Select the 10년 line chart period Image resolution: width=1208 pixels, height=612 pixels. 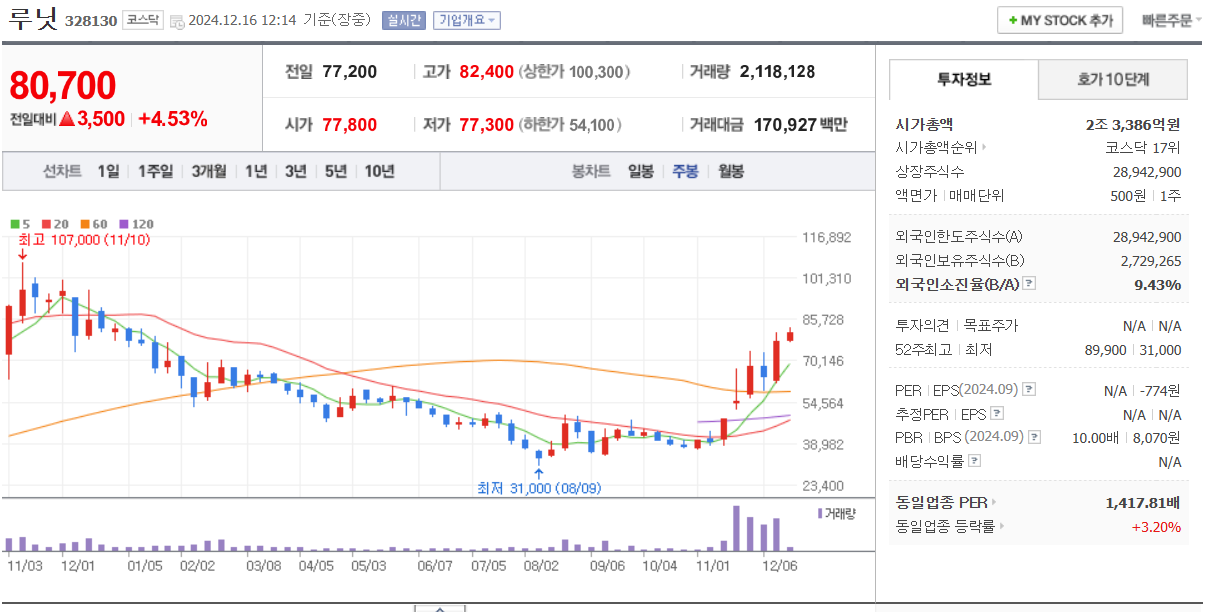coord(379,171)
